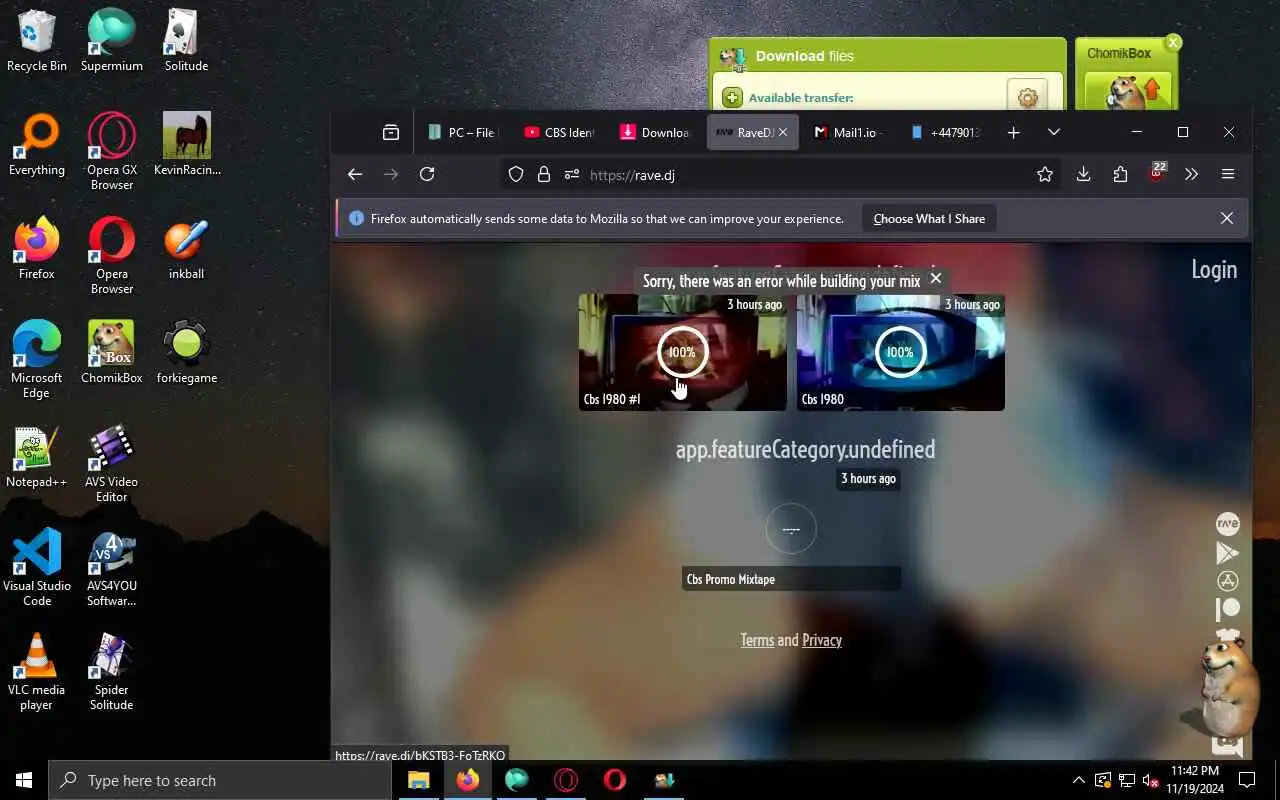The width and height of the screenshot is (1280, 800).
Task: Open Terms link
Action: coord(757,640)
